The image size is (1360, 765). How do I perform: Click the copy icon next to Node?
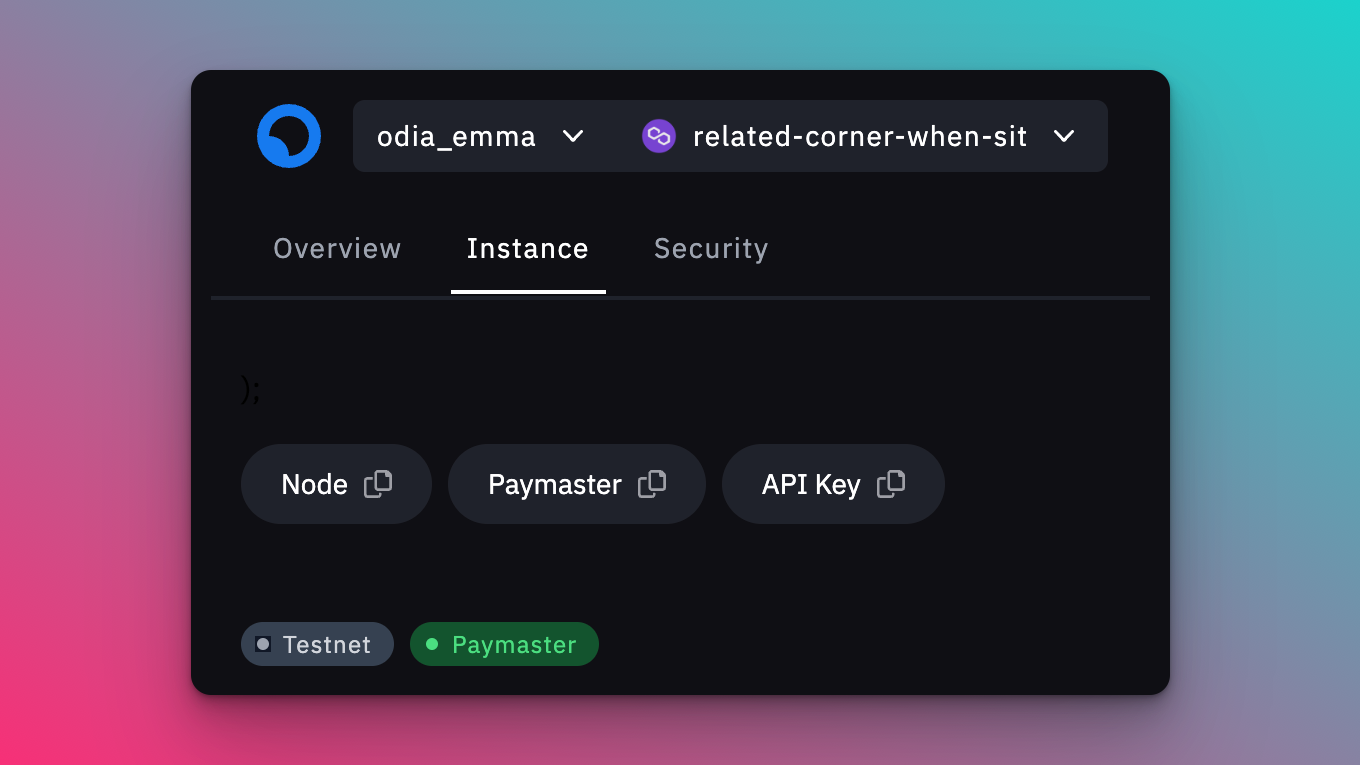(378, 483)
